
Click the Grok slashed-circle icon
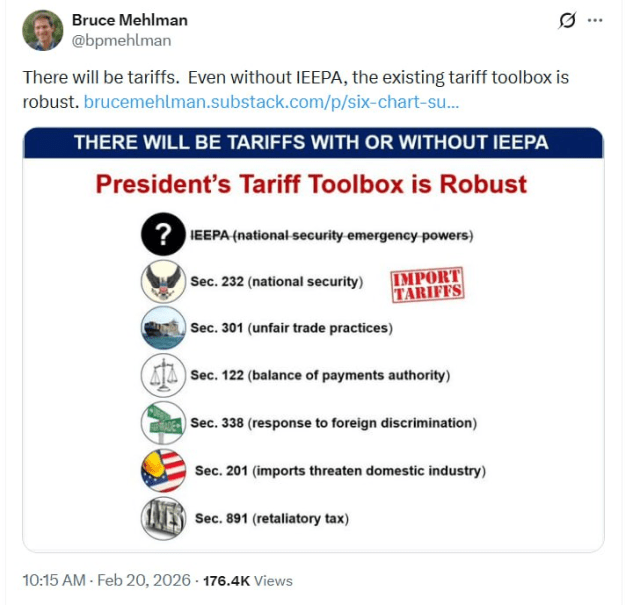tap(567, 20)
